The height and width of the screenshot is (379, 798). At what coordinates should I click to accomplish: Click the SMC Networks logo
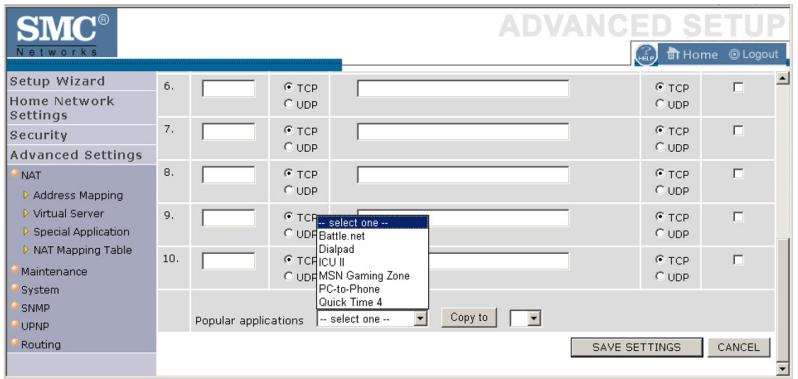[62, 33]
